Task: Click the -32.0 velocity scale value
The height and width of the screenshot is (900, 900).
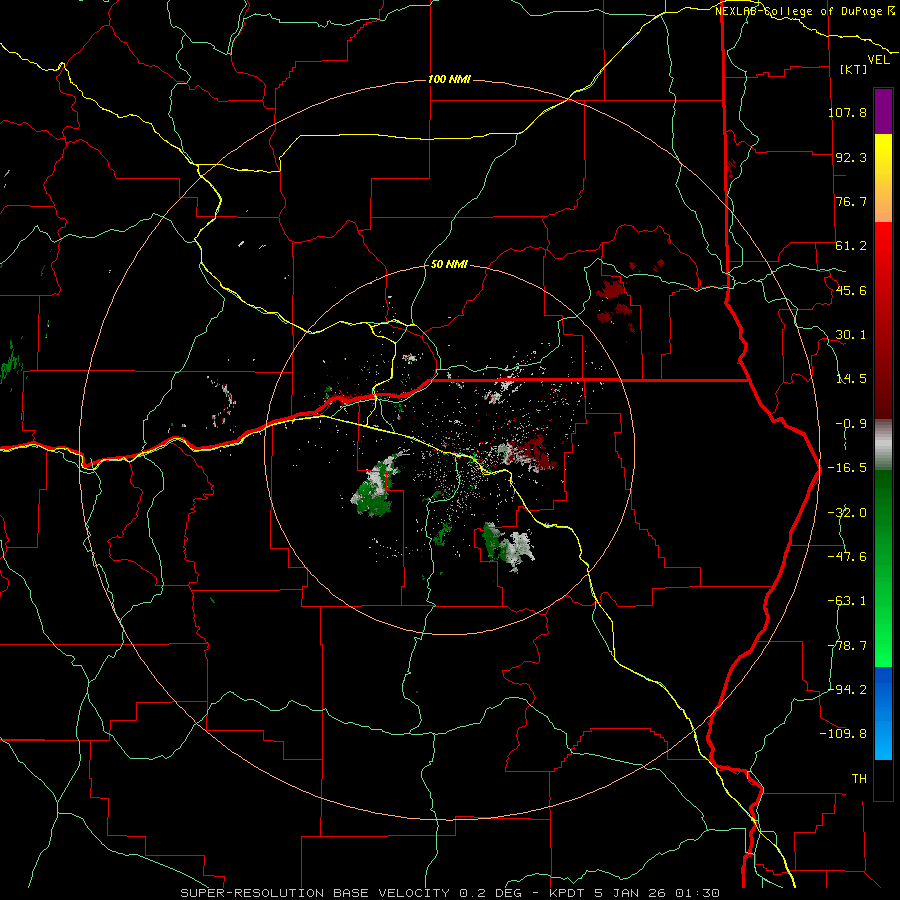Action: tap(847, 513)
